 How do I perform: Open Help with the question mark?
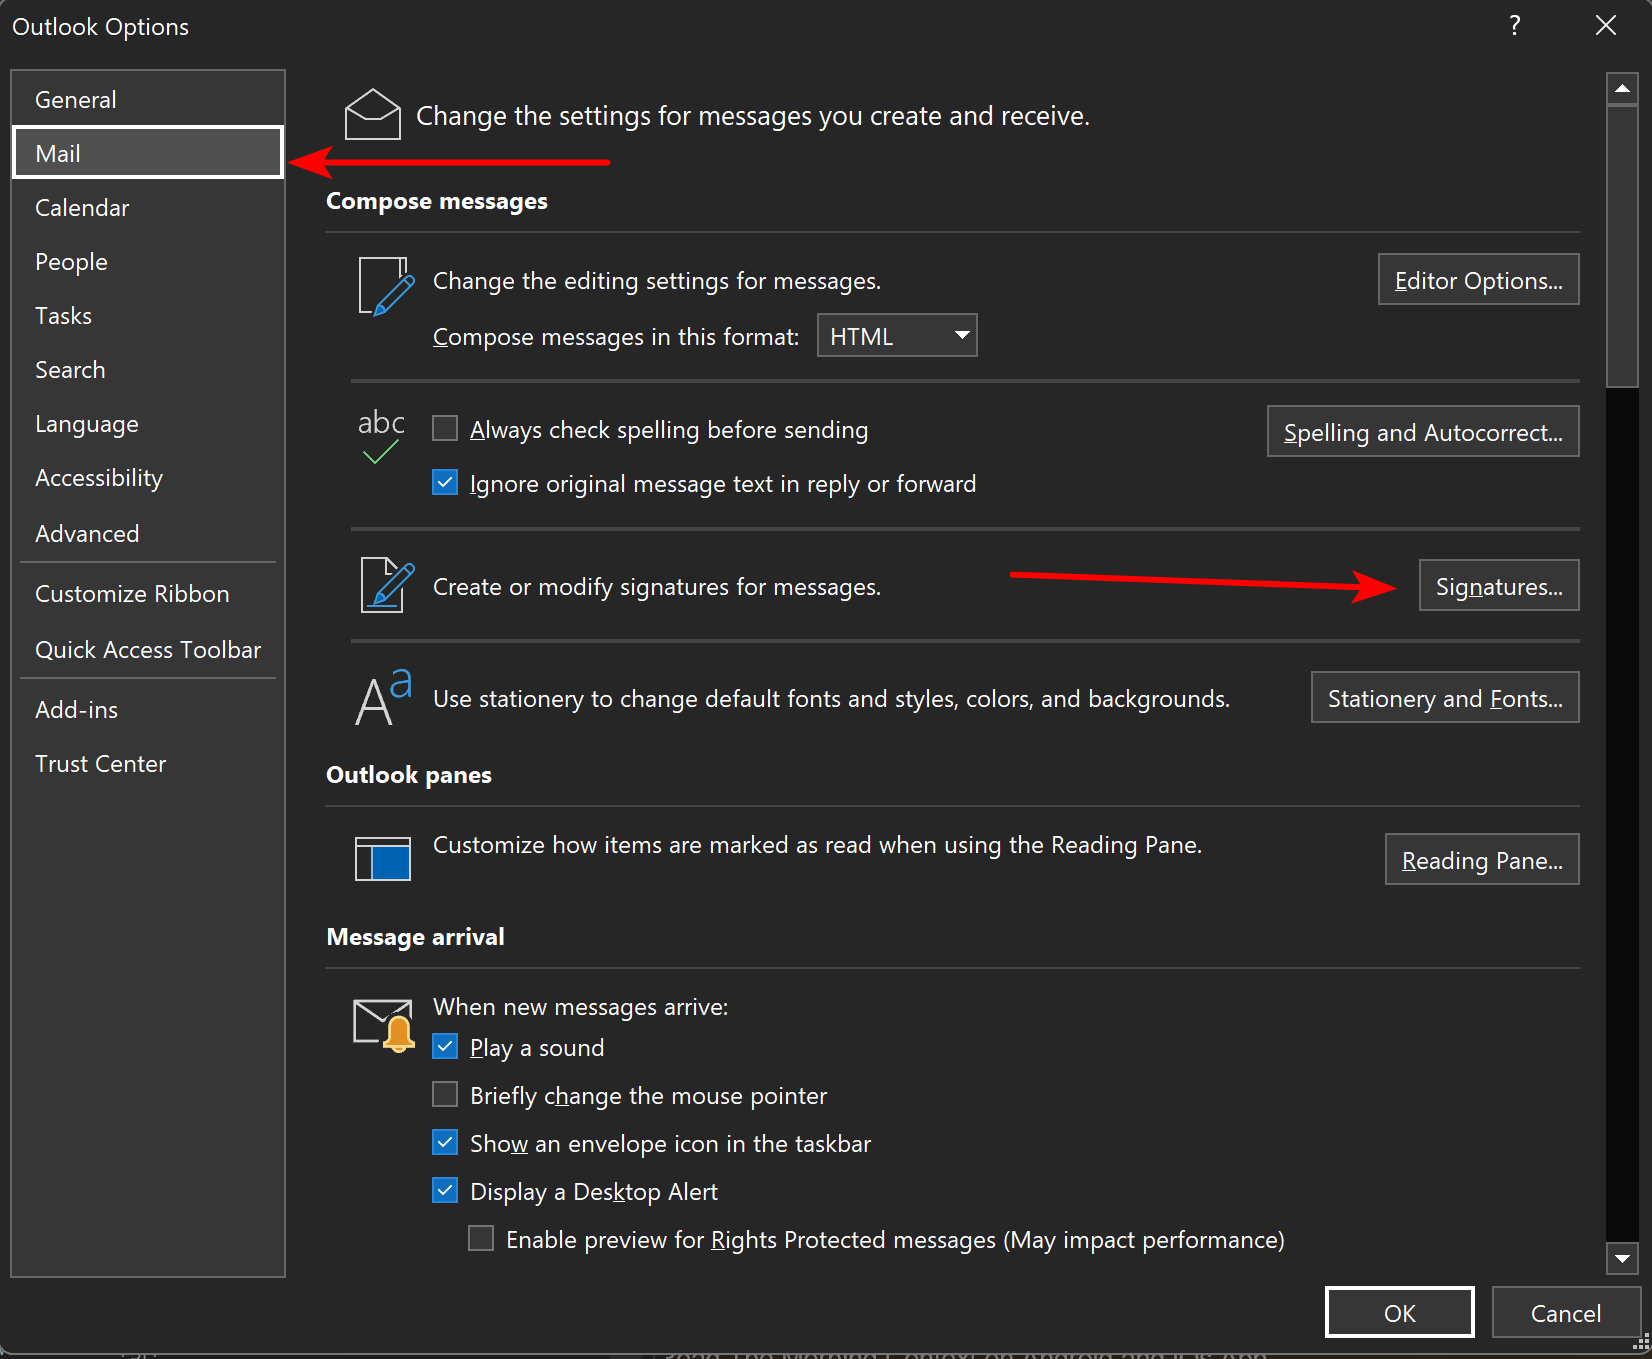click(1515, 26)
